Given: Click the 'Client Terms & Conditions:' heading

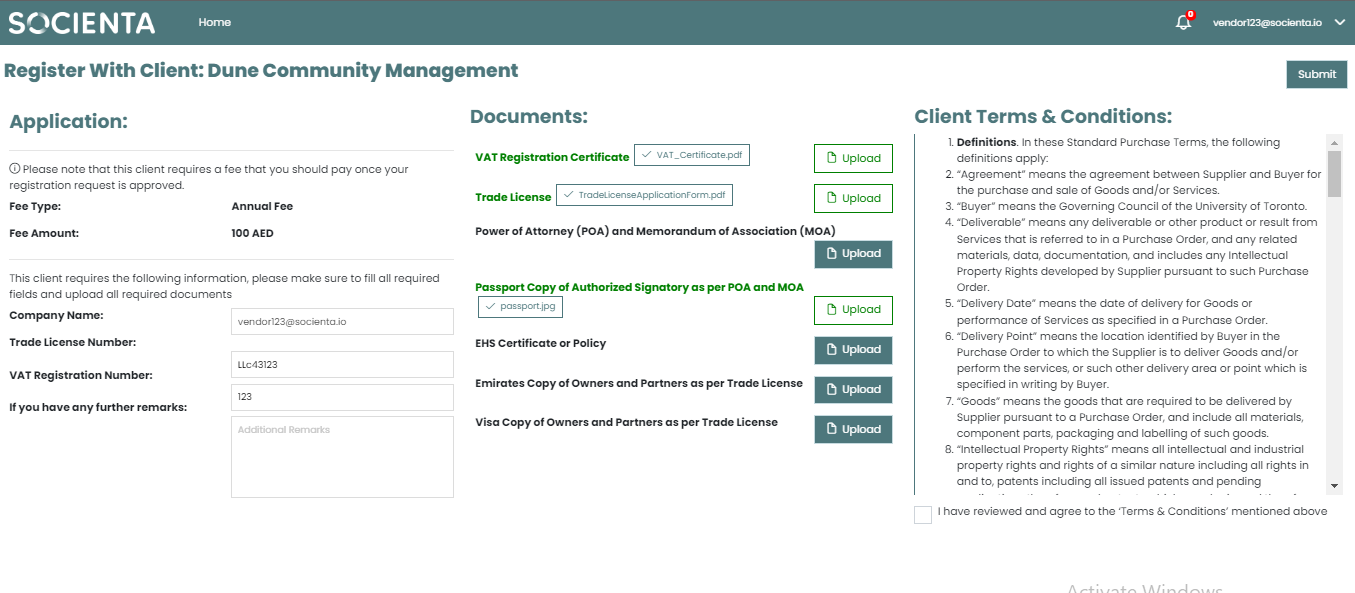Looking at the screenshot, I should point(1043,116).
